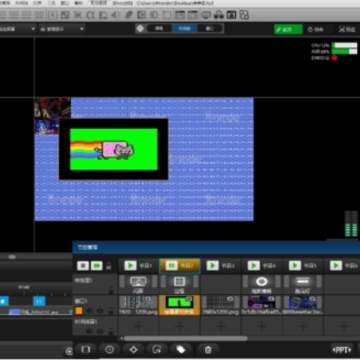The width and height of the screenshot is (360, 360).
Task: Click the binoculars-like icon in top toolbar
Action: click(219, 15)
